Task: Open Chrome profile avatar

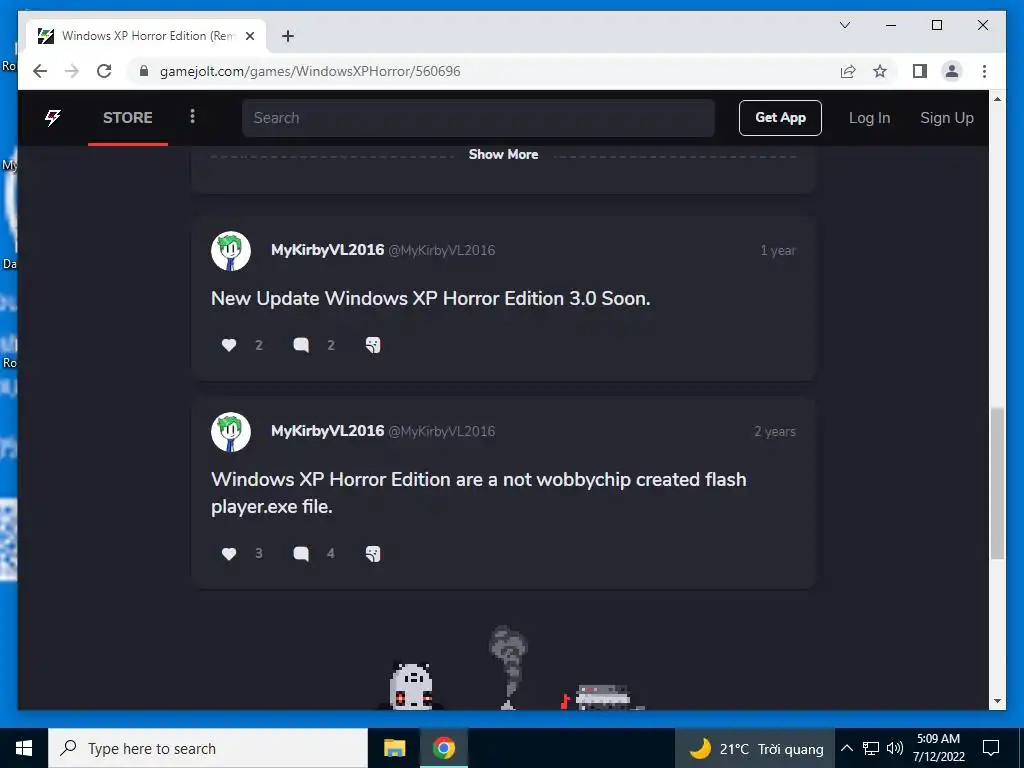Action: (x=952, y=71)
